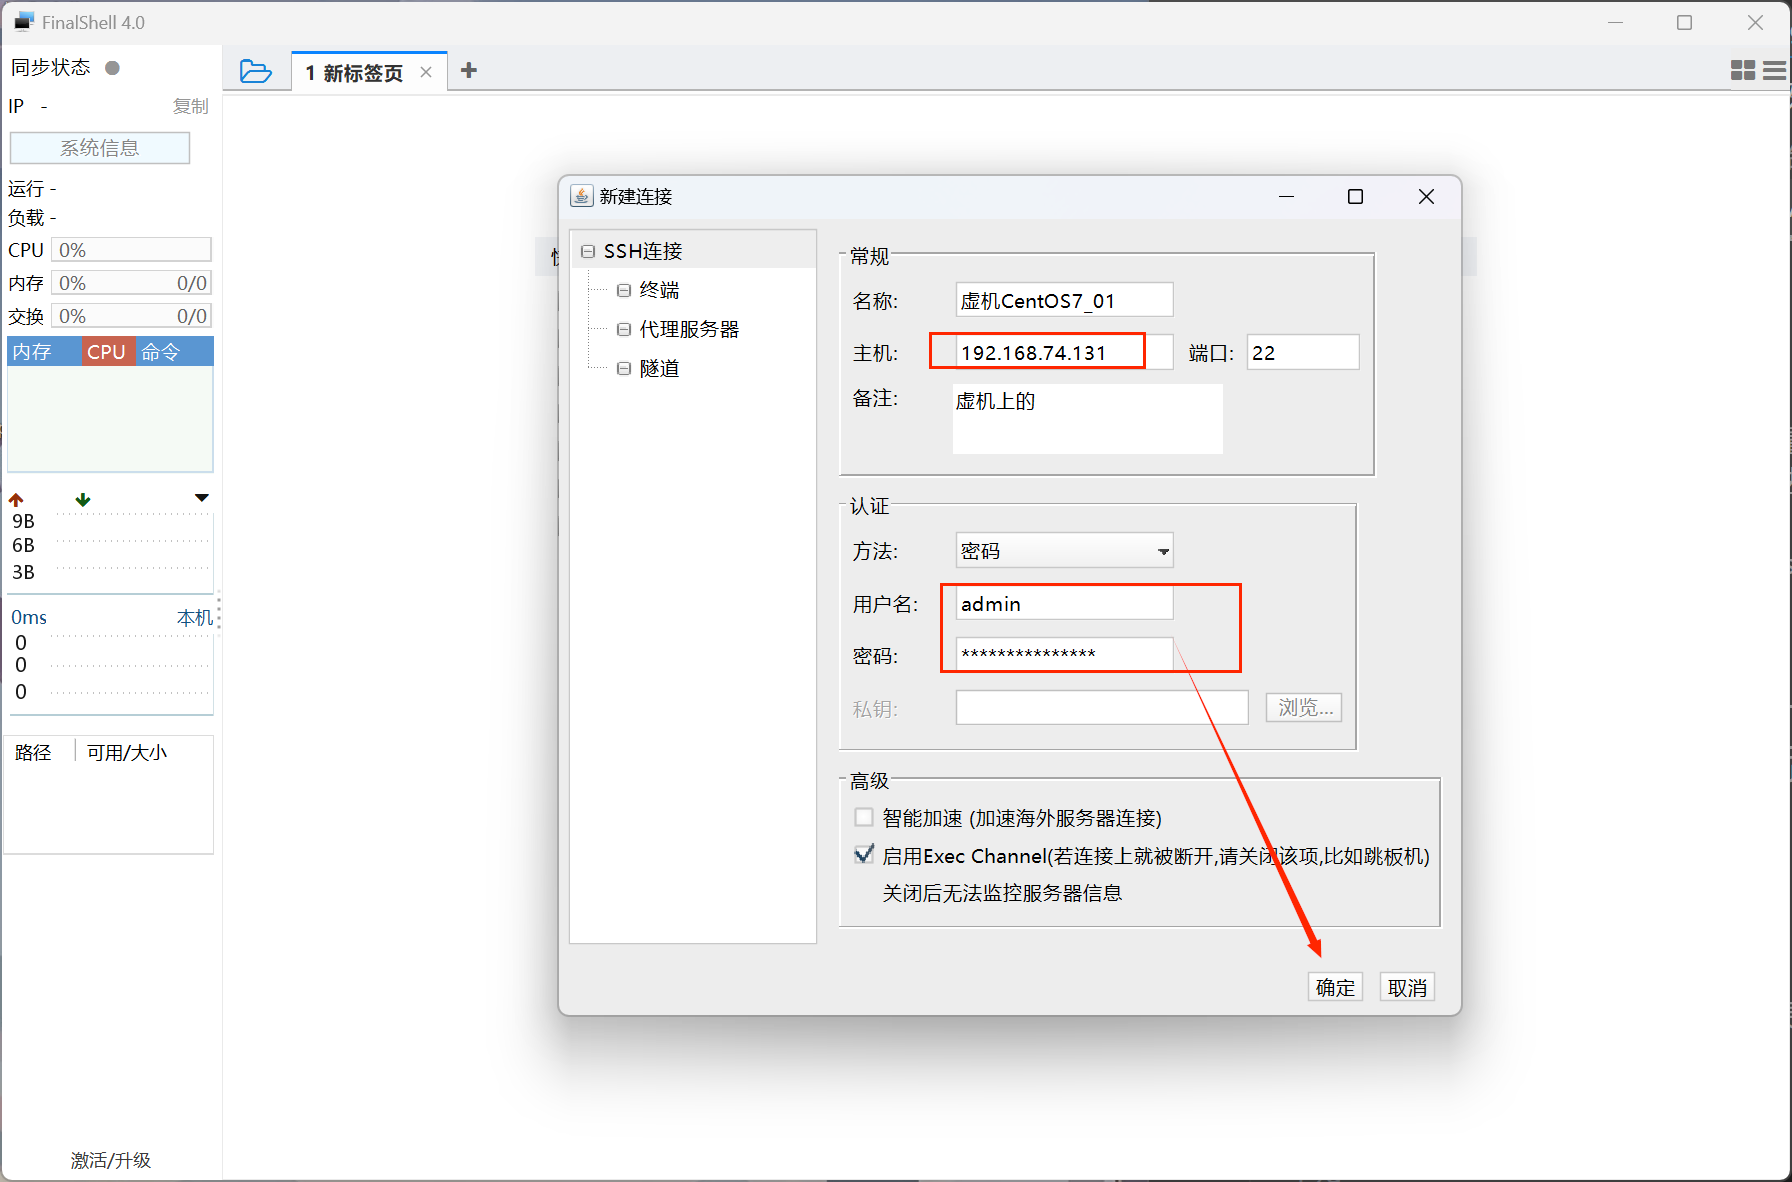Image resolution: width=1792 pixels, height=1182 pixels.
Task: Close the 新标签页 tab
Action: coord(426,72)
